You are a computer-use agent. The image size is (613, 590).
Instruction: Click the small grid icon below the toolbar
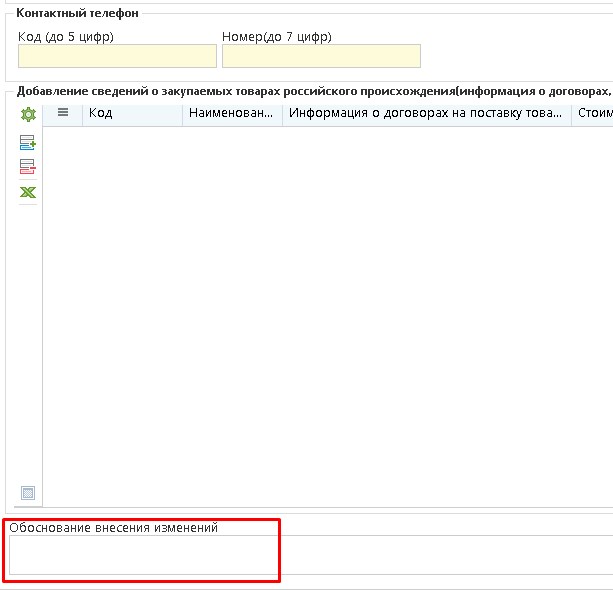(28, 492)
